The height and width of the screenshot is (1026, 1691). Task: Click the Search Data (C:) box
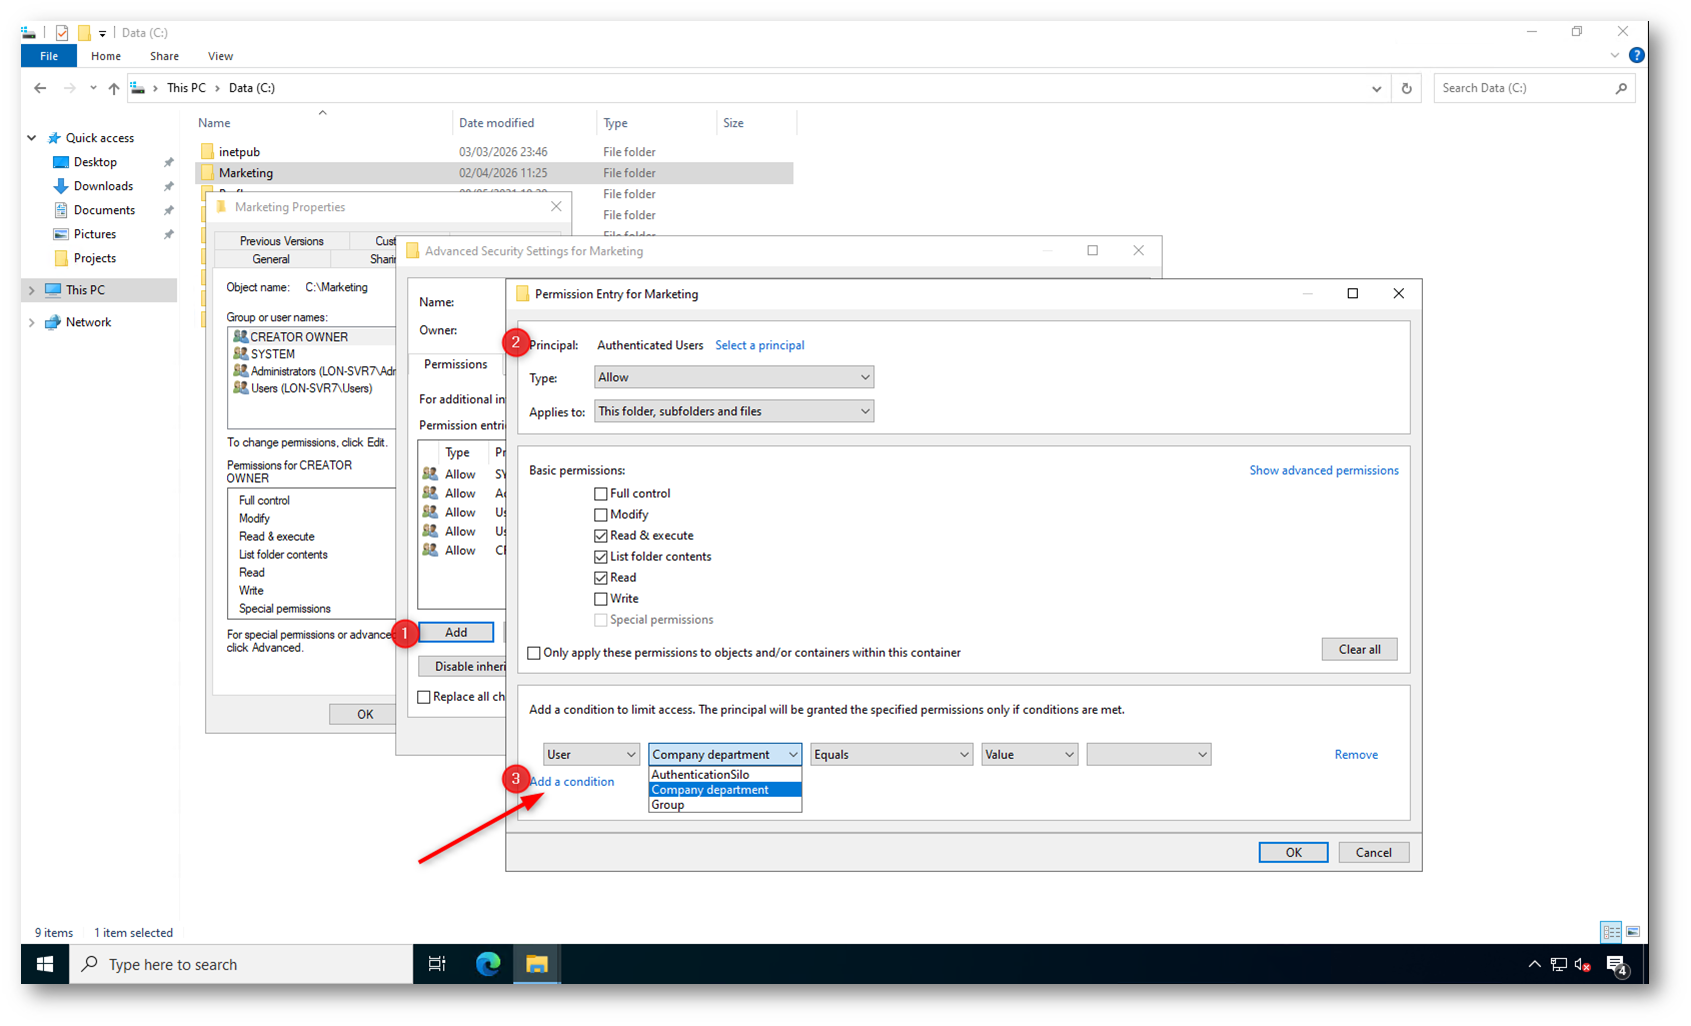click(x=1522, y=88)
